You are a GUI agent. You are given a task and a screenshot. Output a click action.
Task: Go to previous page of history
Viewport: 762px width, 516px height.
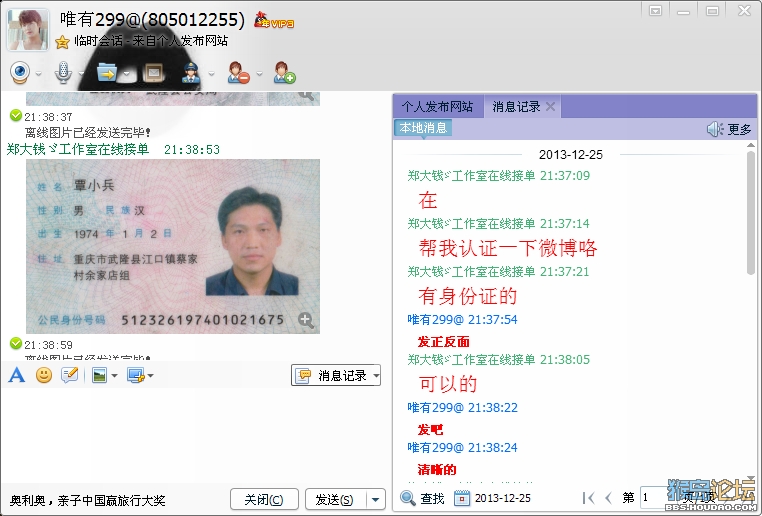(x=608, y=498)
